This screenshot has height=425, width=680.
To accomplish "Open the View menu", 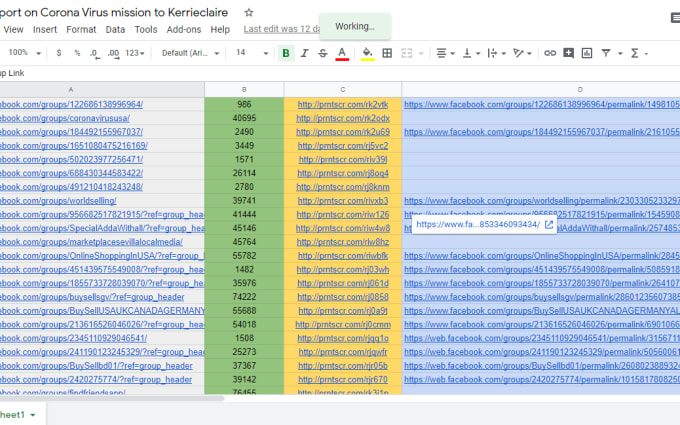I will [x=13, y=29].
